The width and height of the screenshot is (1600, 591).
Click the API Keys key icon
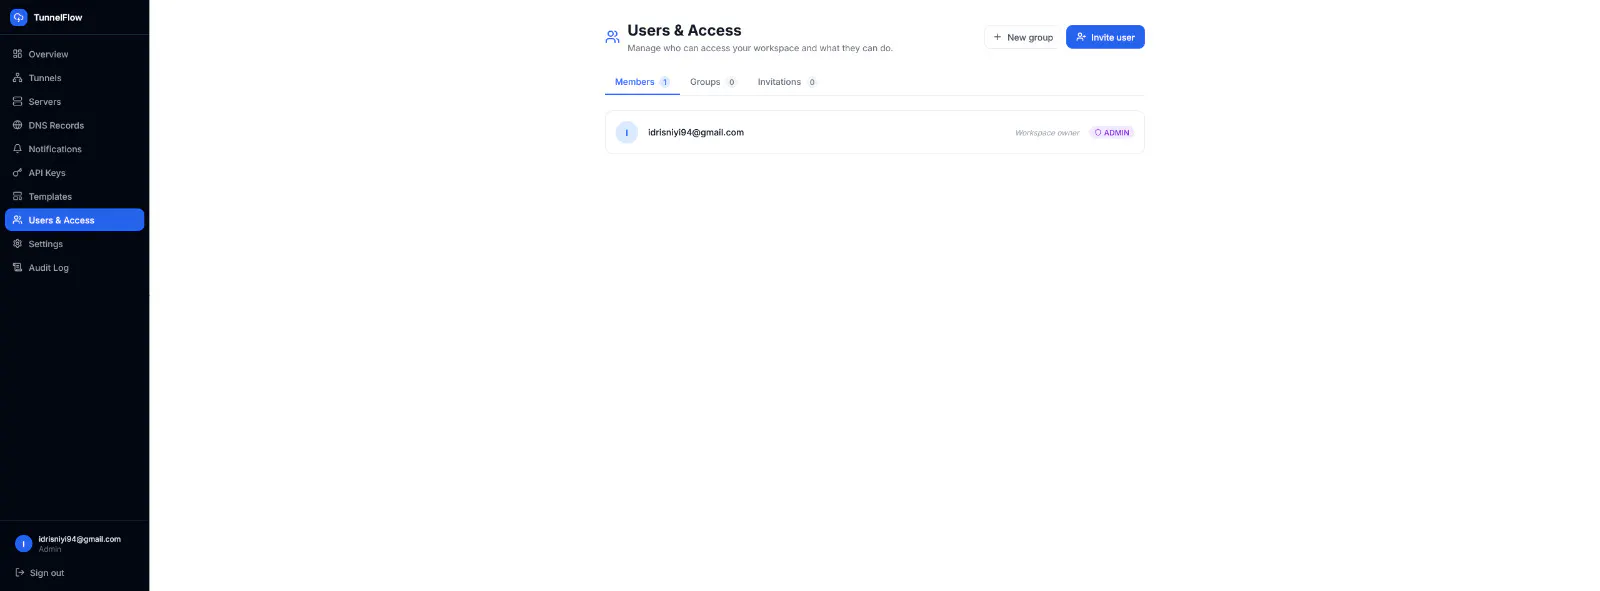click(x=17, y=173)
